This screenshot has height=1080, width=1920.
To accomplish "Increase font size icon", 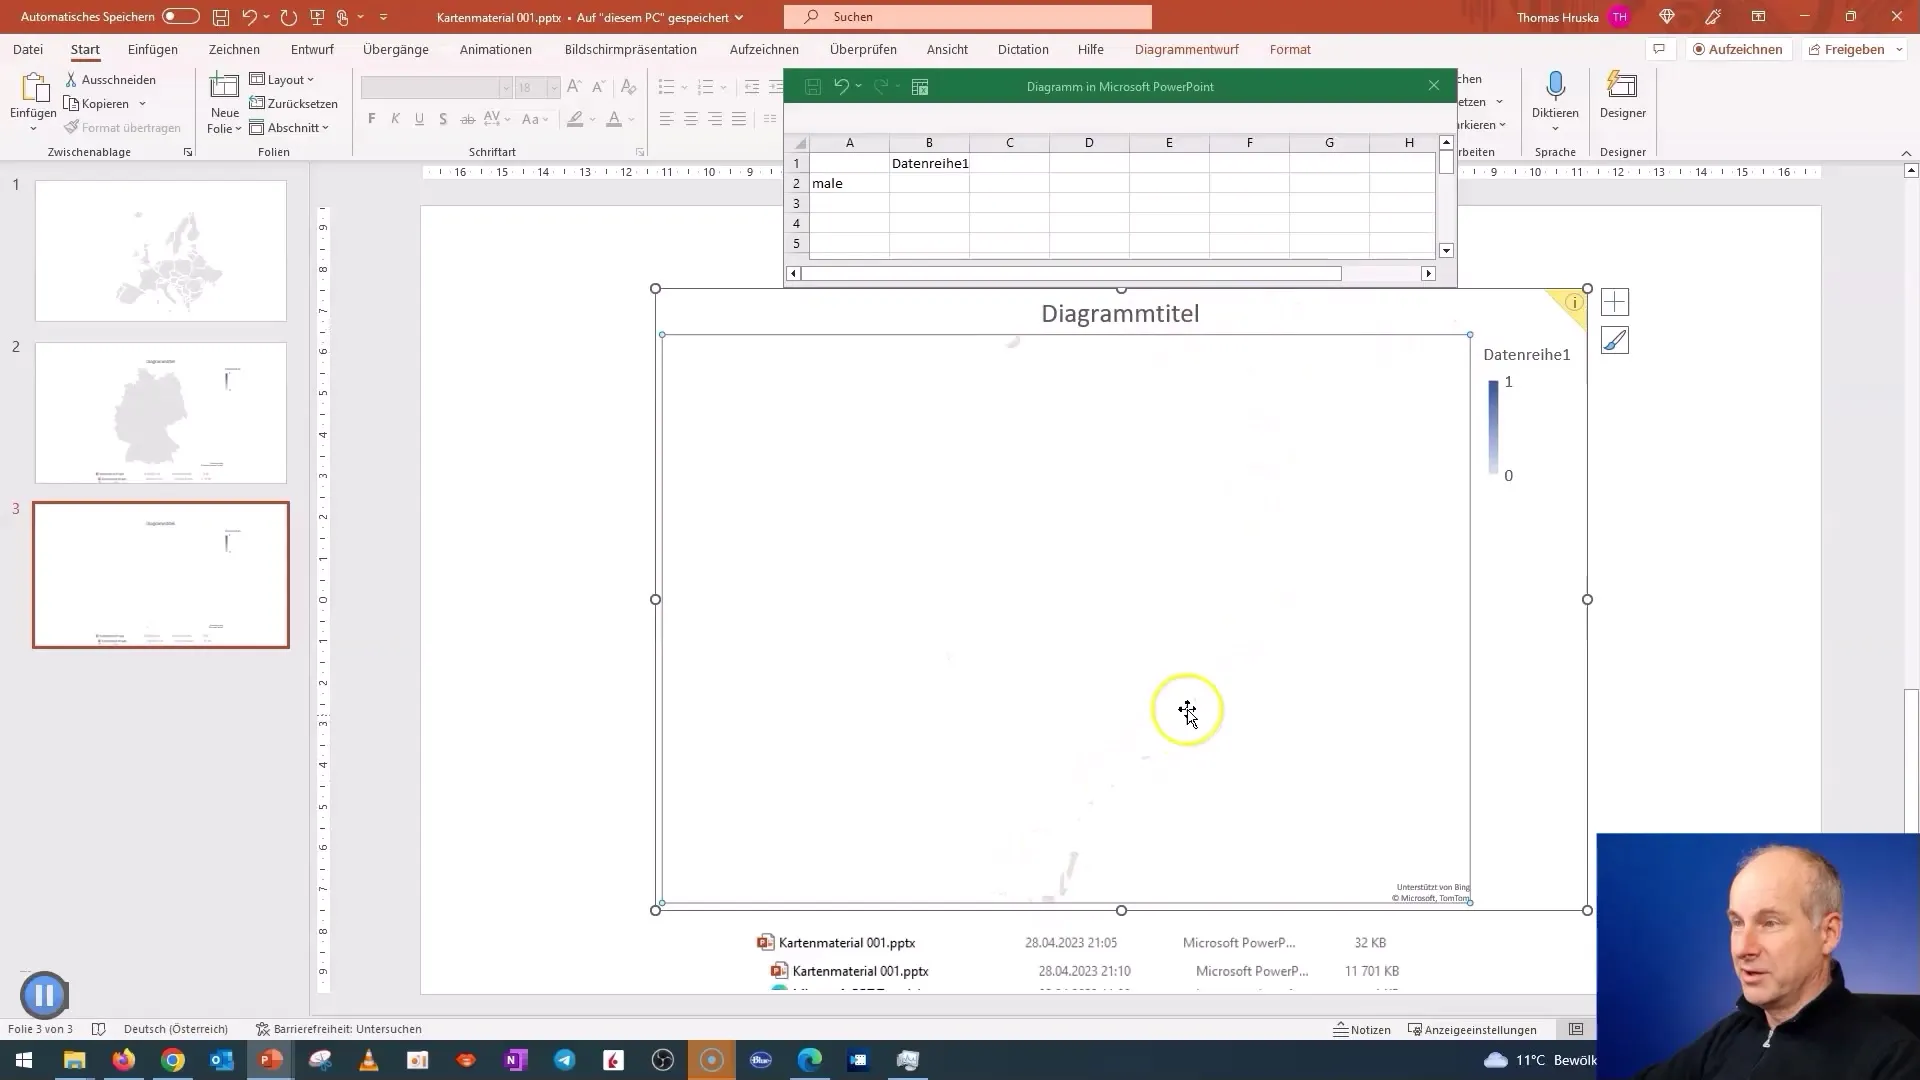I will (x=574, y=87).
